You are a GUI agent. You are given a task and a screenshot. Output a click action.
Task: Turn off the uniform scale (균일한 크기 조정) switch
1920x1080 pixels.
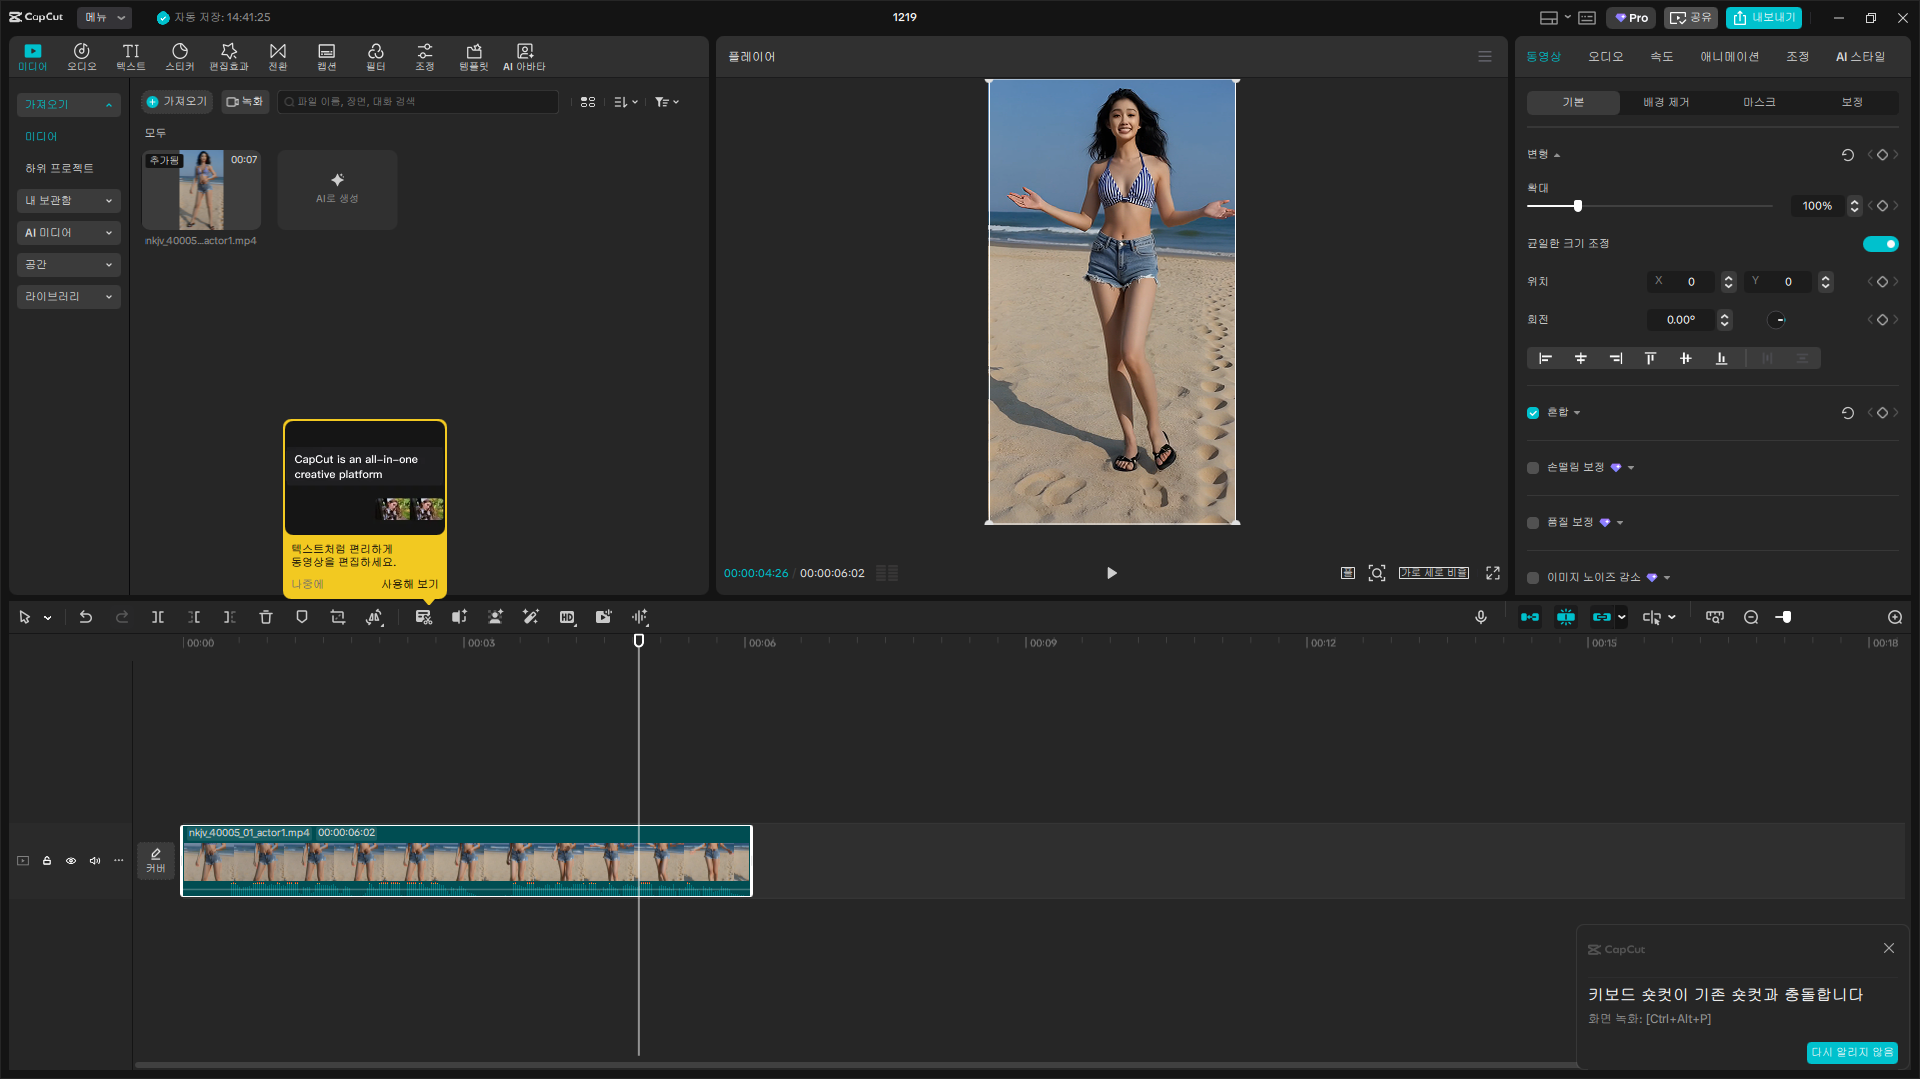click(1880, 244)
